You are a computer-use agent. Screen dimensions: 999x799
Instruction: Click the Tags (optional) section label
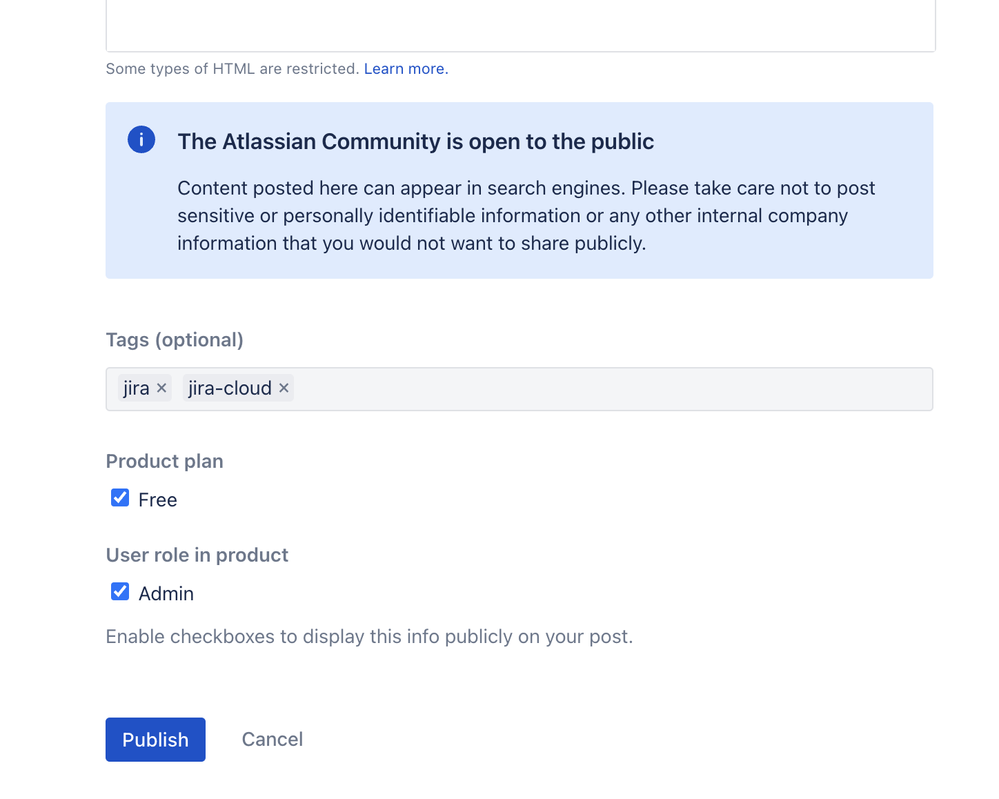coord(174,340)
